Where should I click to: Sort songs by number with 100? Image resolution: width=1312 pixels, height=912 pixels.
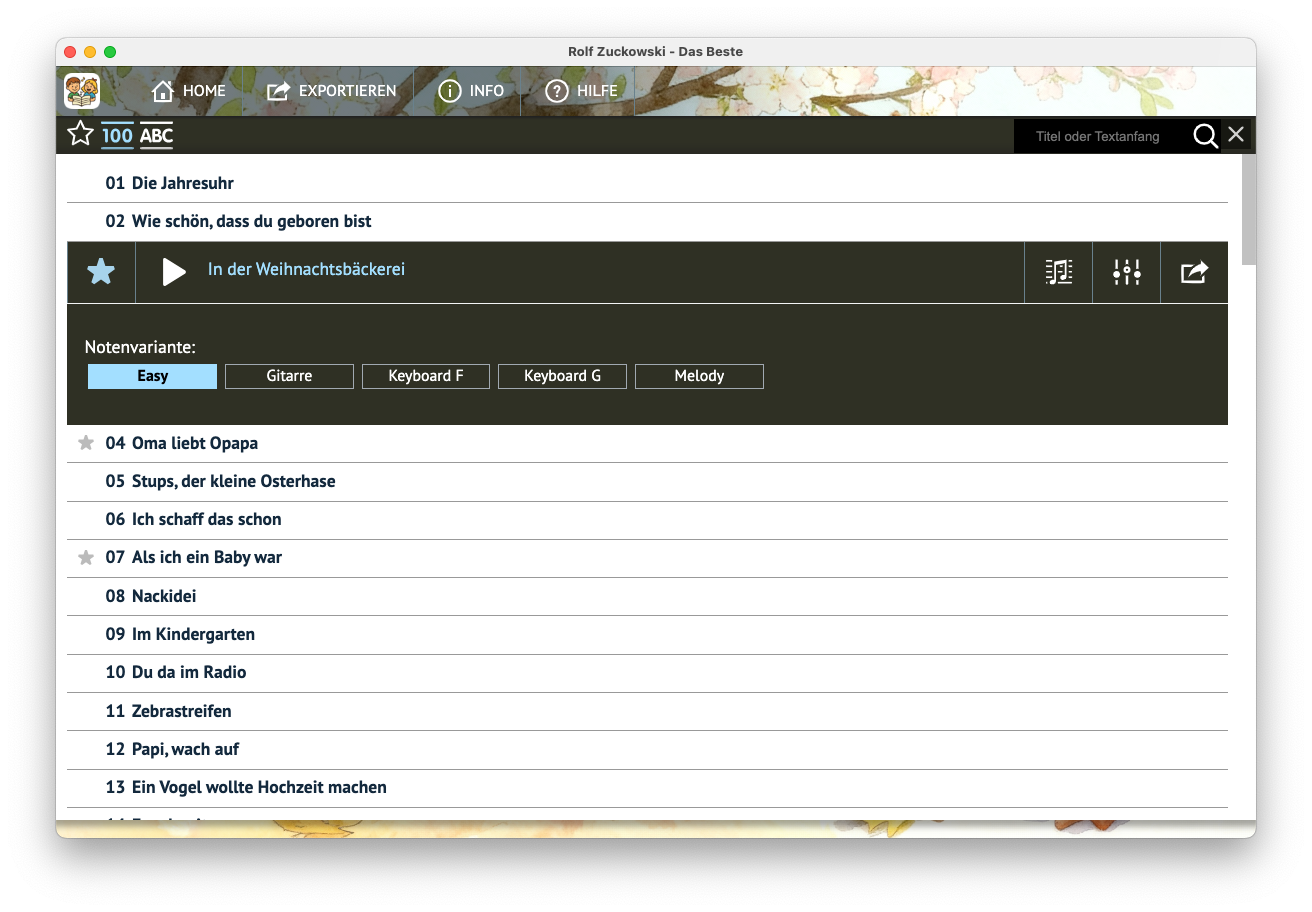(117, 136)
